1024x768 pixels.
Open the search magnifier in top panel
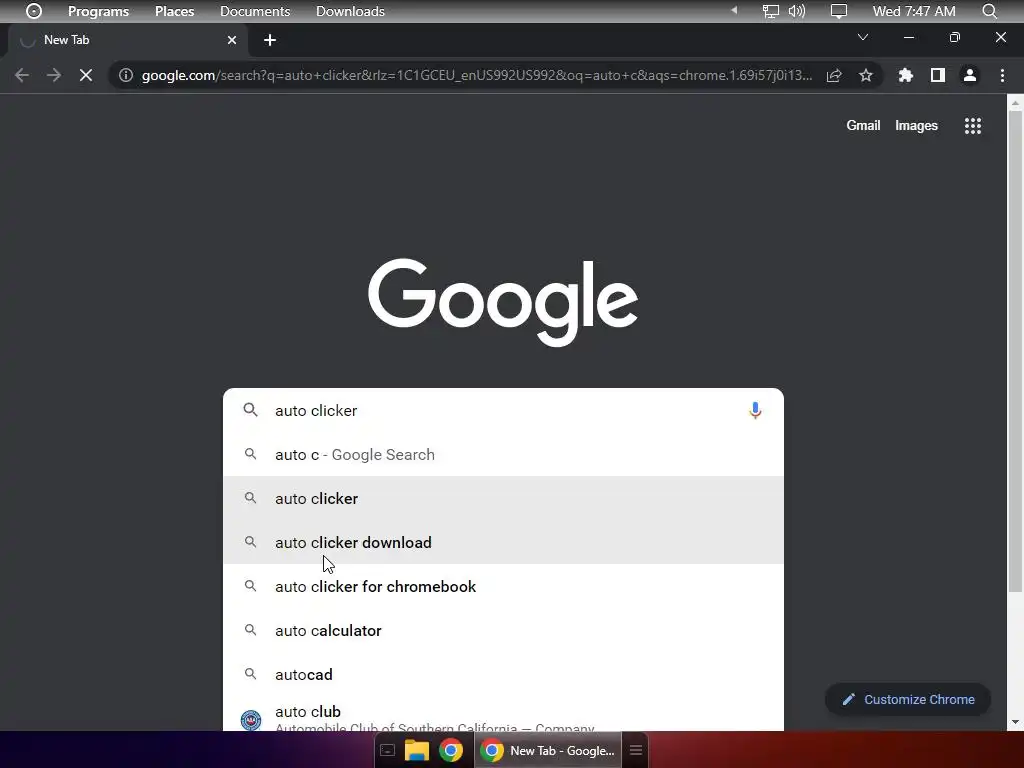pyautogui.click(x=989, y=11)
